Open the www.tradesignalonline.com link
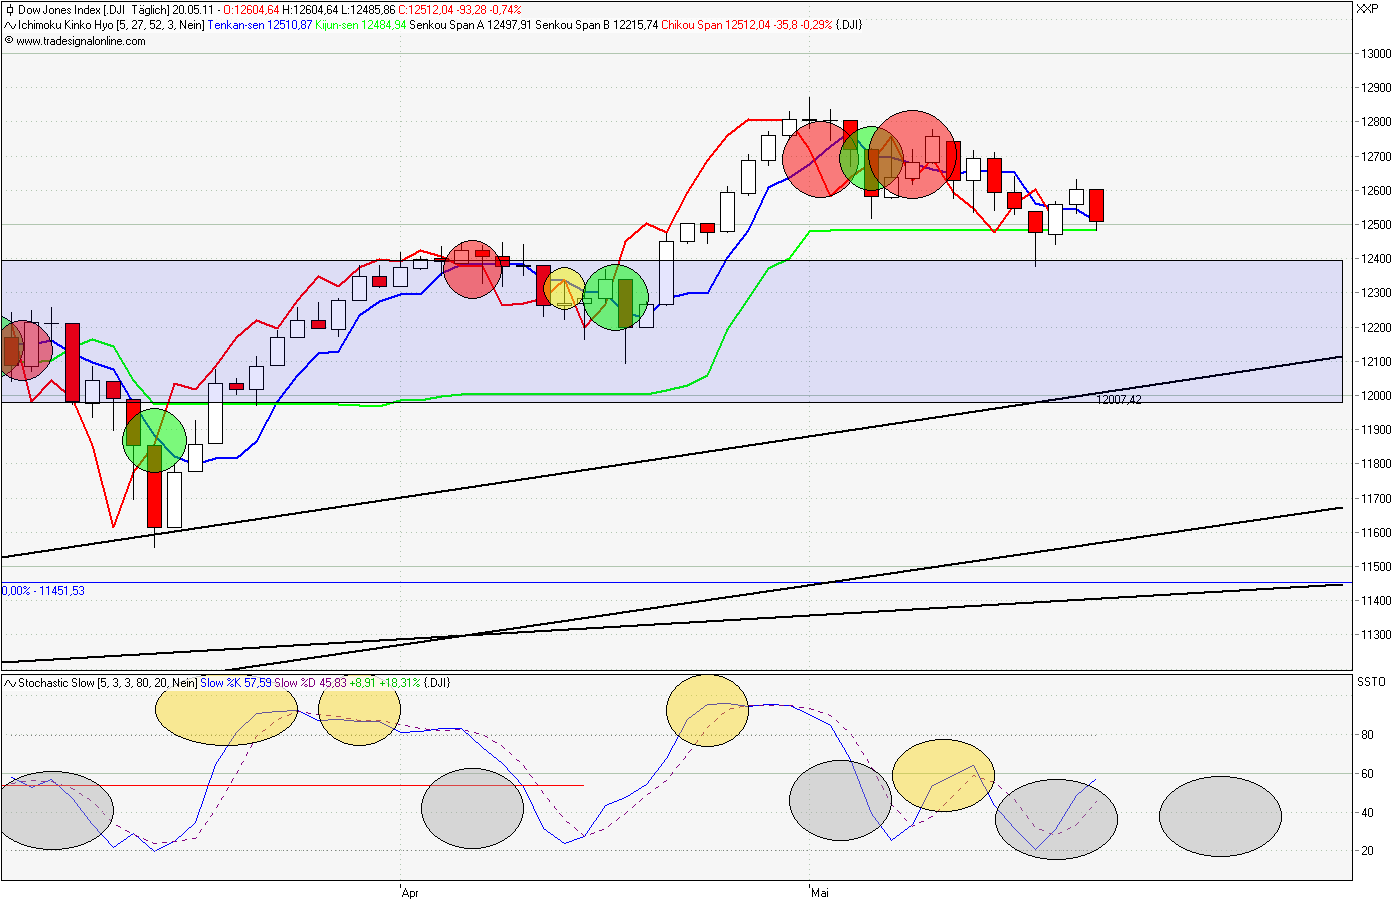The height and width of the screenshot is (900, 1400). 80,43
